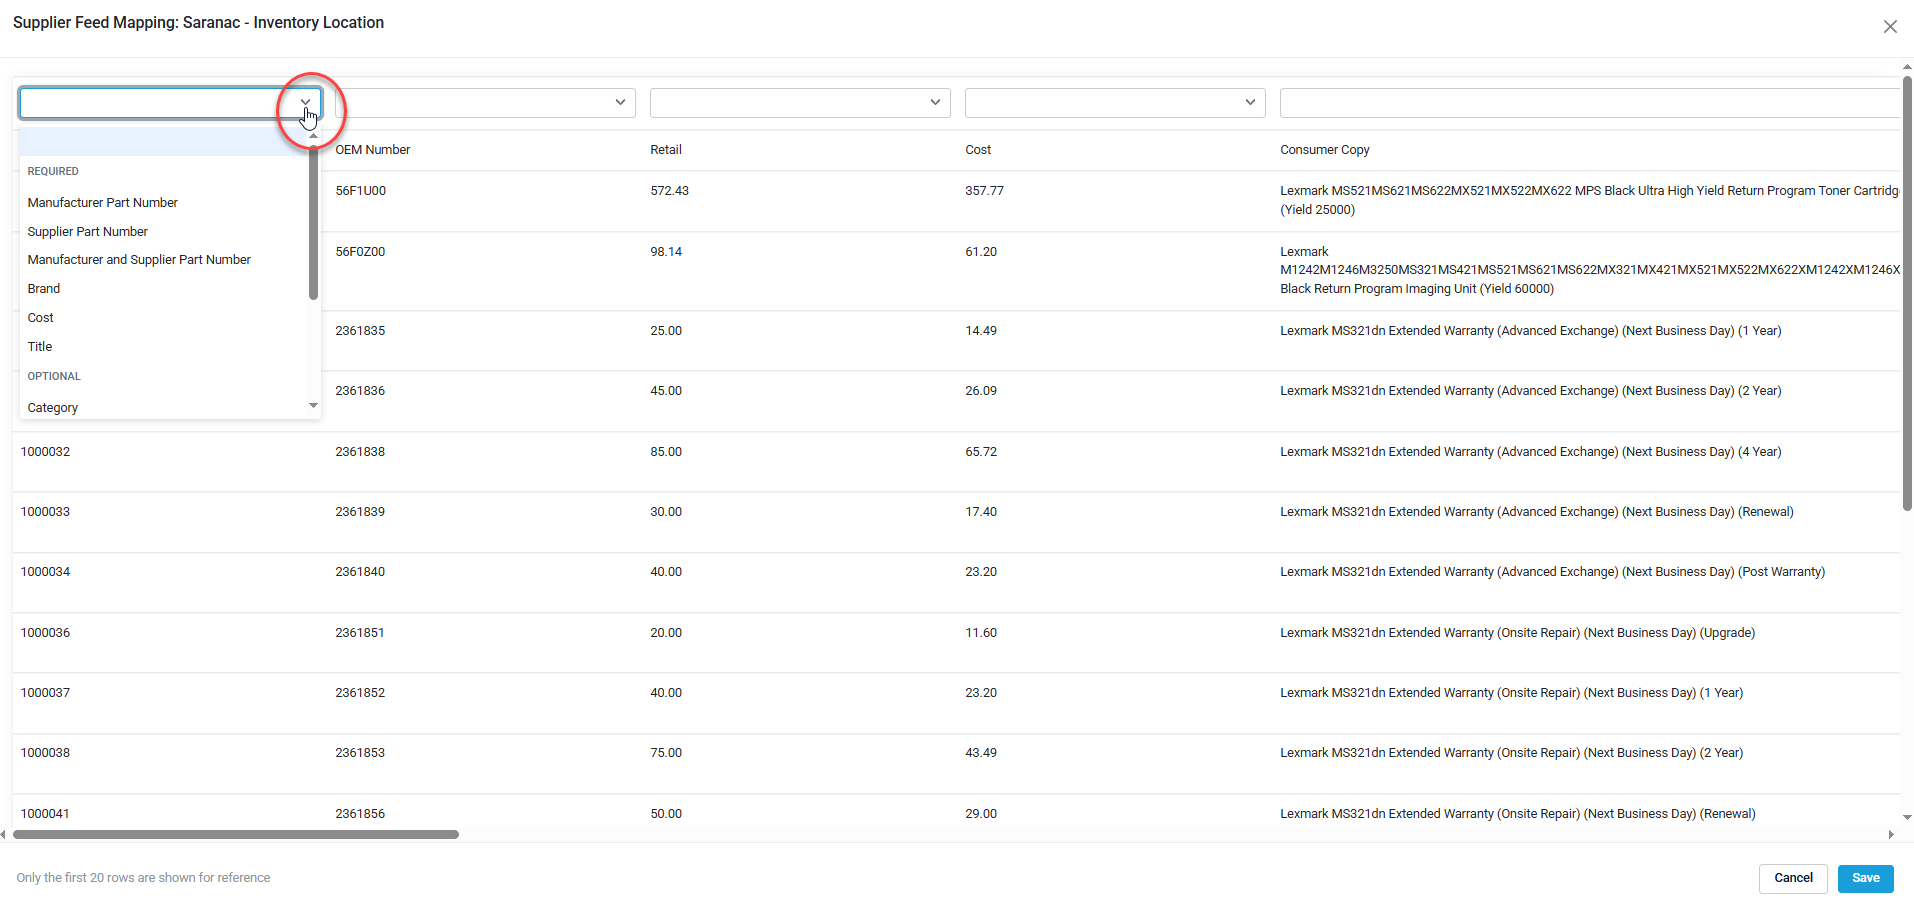
Task: Collapse the first column mapping dropdown
Action: click(x=306, y=102)
